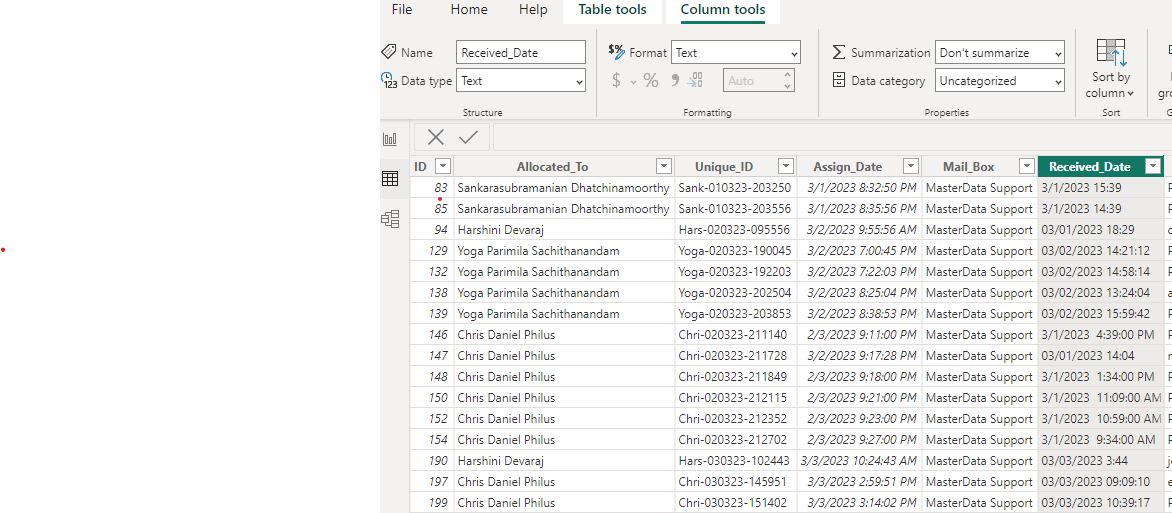The height and width of the screenshot is (513, 1172).
Task: Apply currency format dollar icon
Action: coord(617,81)
